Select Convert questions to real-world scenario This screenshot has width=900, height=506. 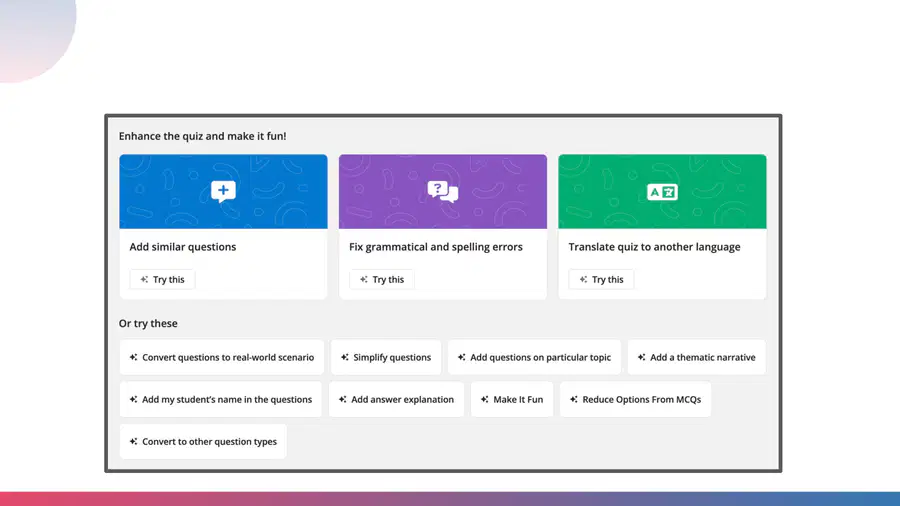[222, 357]
